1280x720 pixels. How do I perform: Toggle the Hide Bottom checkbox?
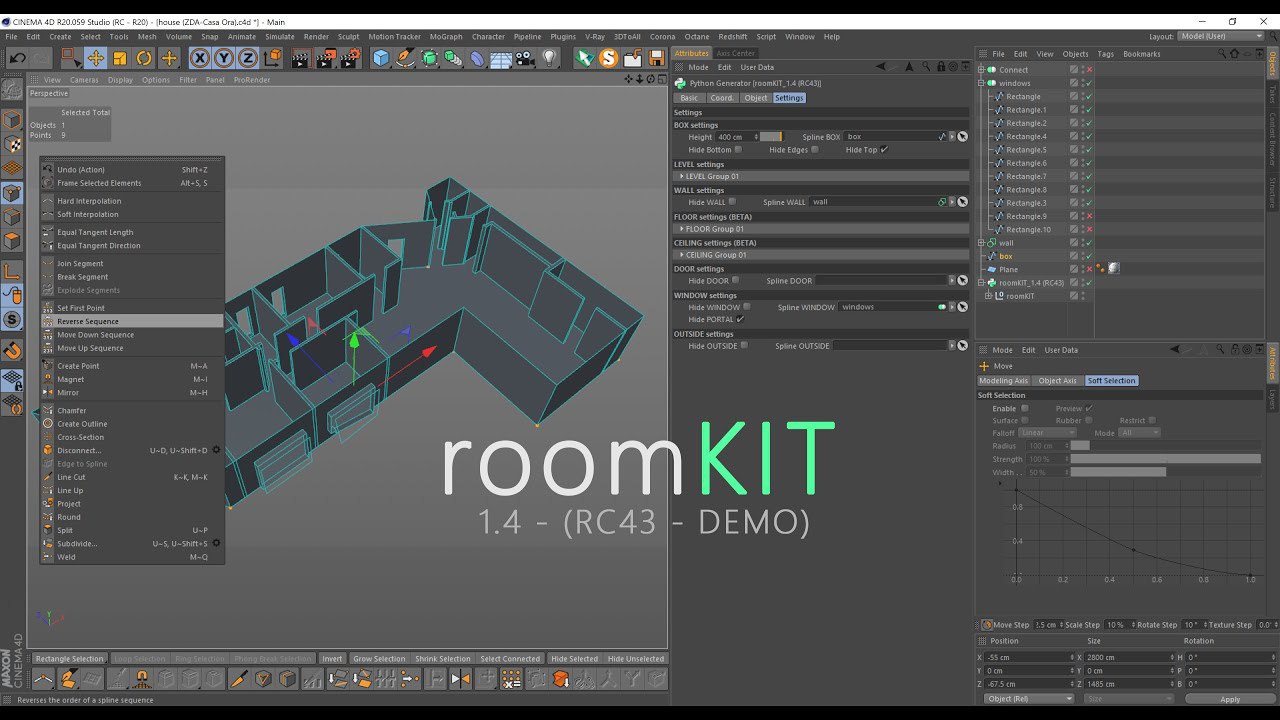tap(738, 150)
